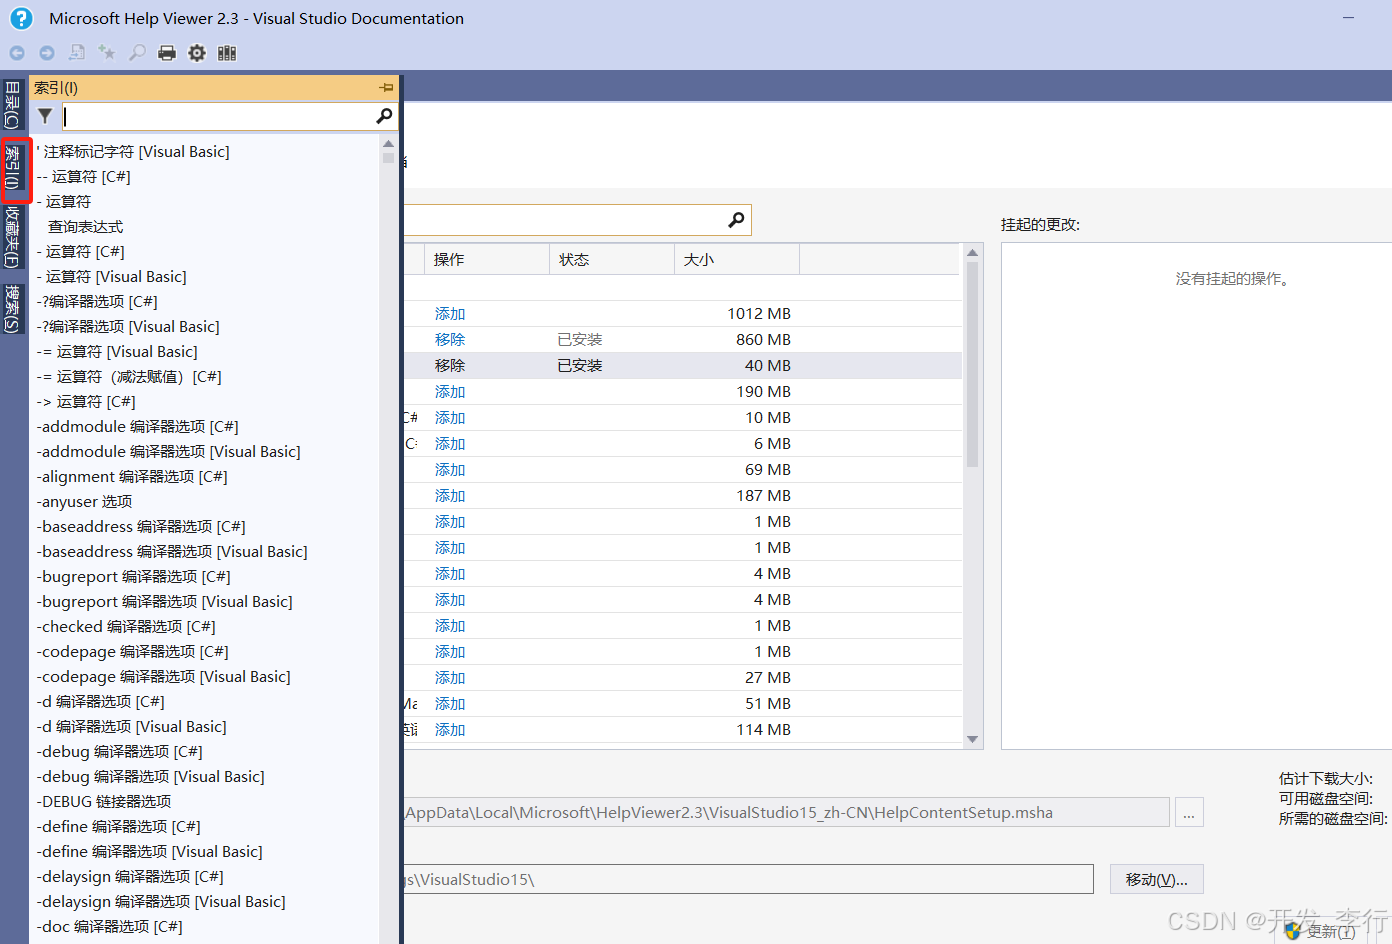Switch to the 目录(C) side tab
This screenshot has width=1392, height=944.
[x=12, y=104]
